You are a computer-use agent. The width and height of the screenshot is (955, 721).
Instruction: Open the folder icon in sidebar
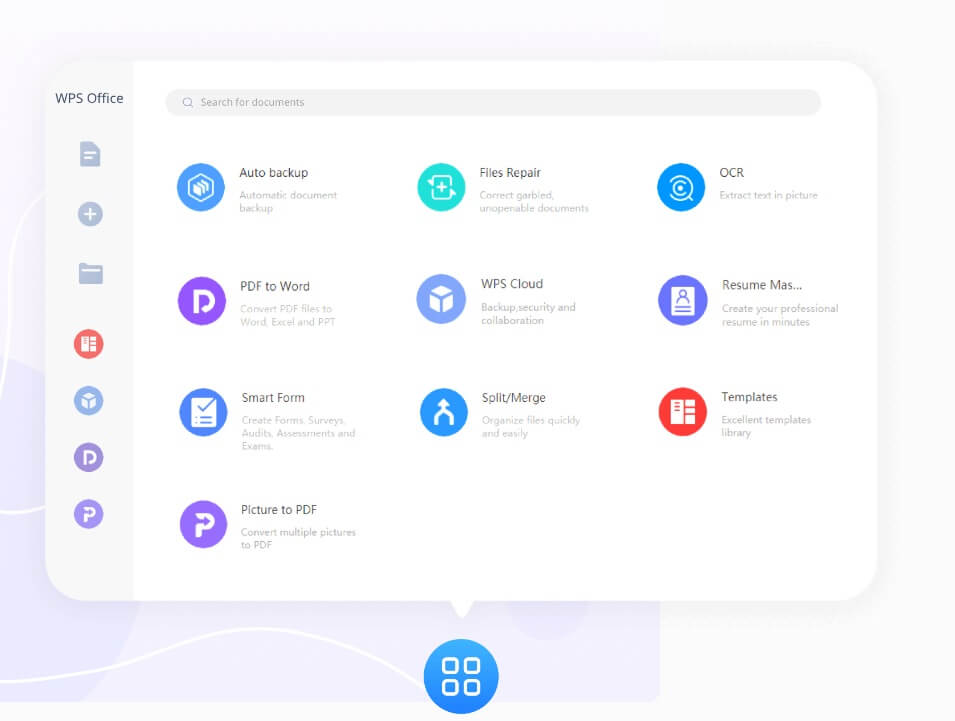pos(91,273)
